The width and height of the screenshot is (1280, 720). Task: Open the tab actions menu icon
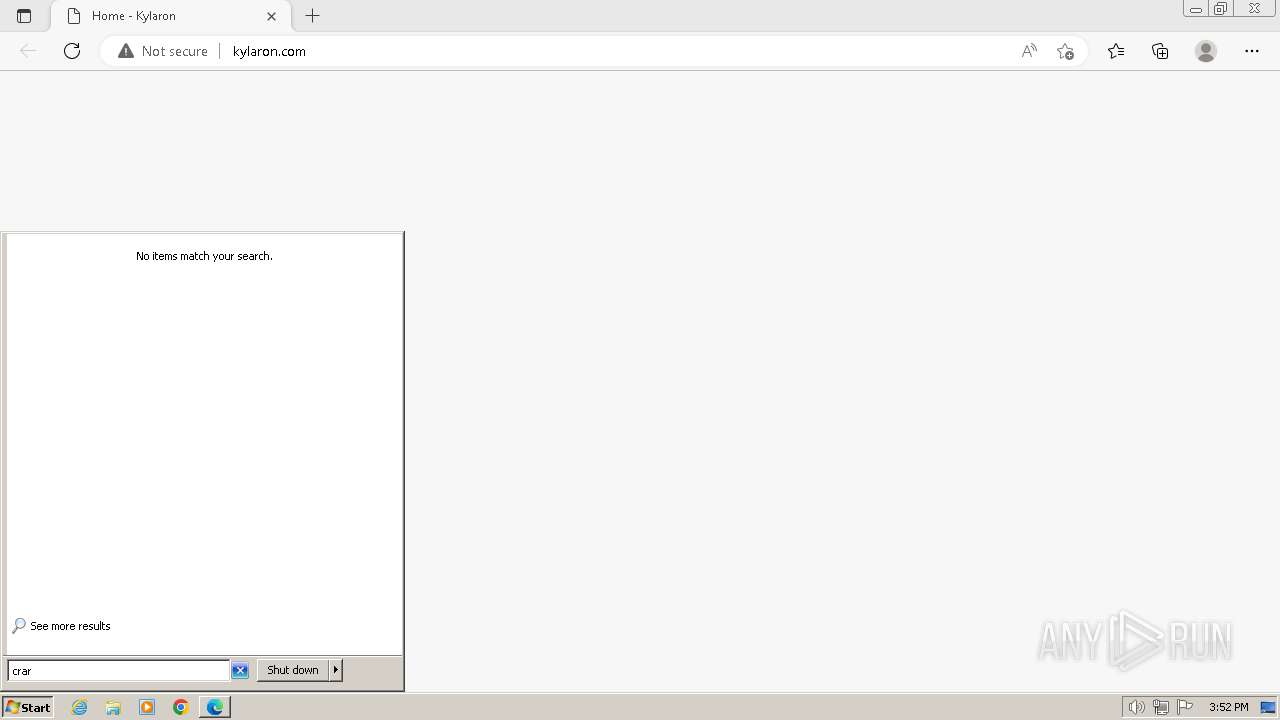coord(24,16)
